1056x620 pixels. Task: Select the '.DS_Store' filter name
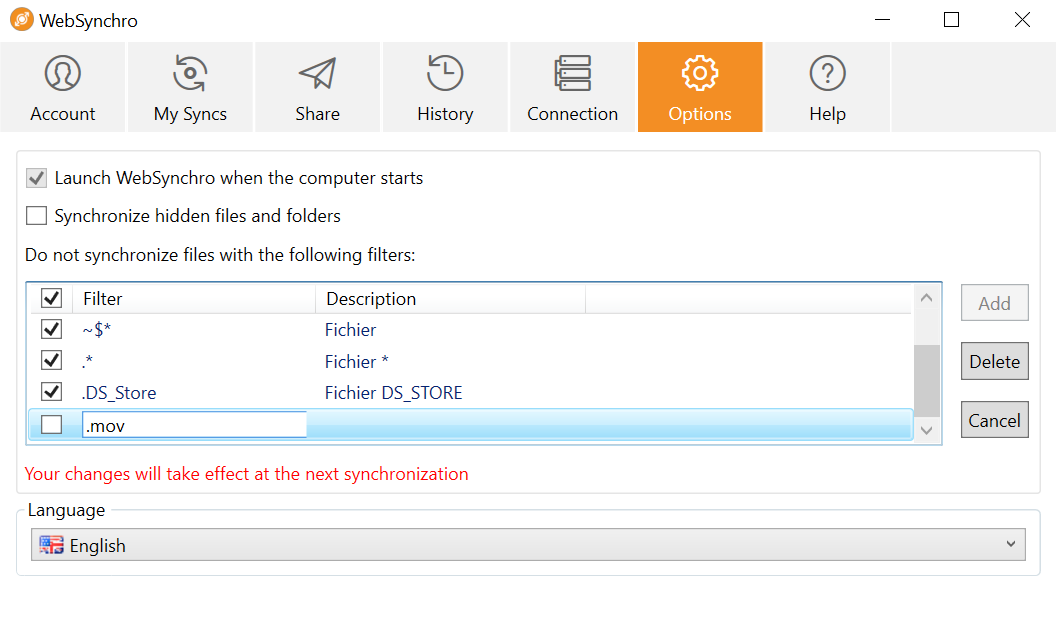click(119, 392)
